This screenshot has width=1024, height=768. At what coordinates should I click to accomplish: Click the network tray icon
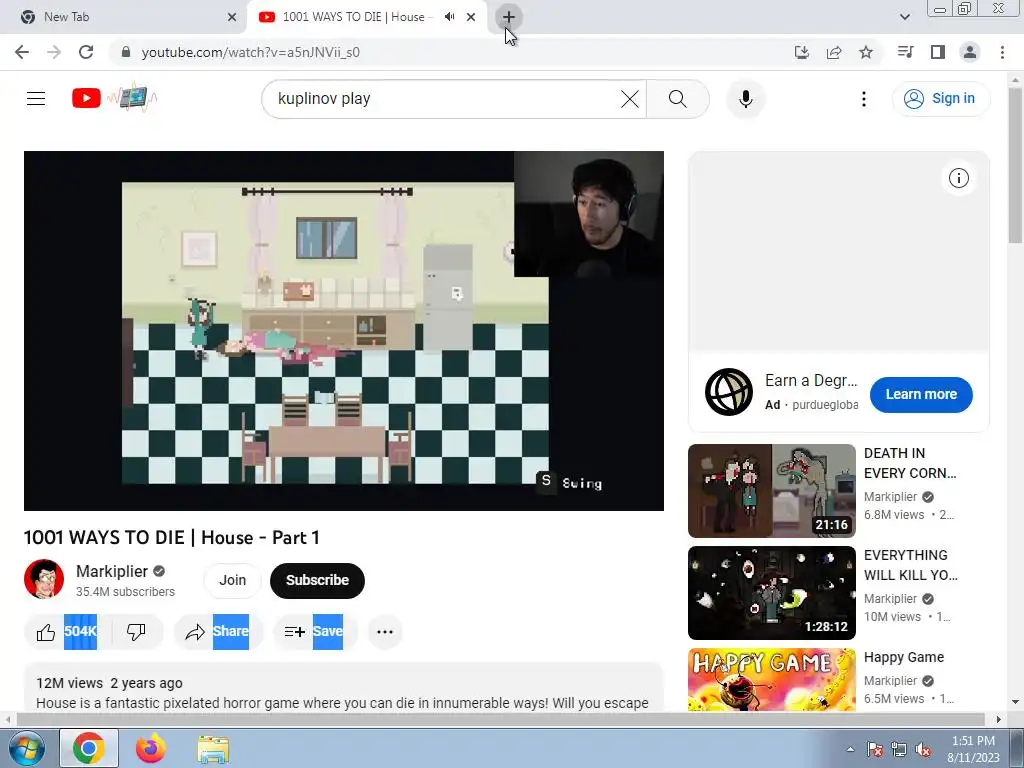[899, 749]
